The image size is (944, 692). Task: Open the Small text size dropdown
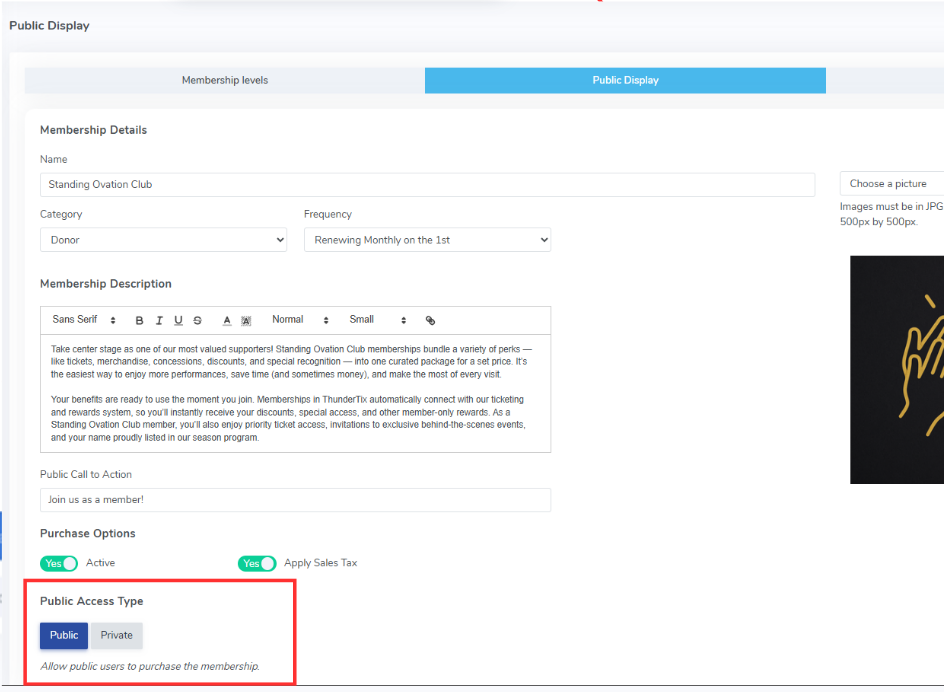tap(377, 320)
